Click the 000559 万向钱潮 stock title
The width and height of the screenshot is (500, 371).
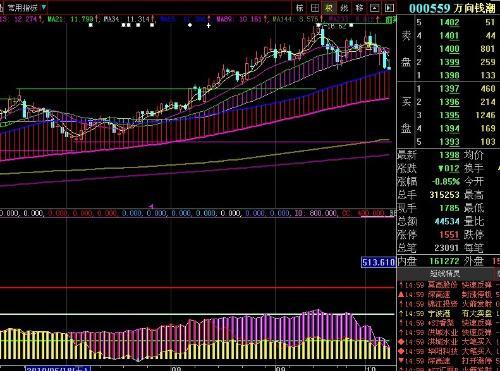click(452, 8)
